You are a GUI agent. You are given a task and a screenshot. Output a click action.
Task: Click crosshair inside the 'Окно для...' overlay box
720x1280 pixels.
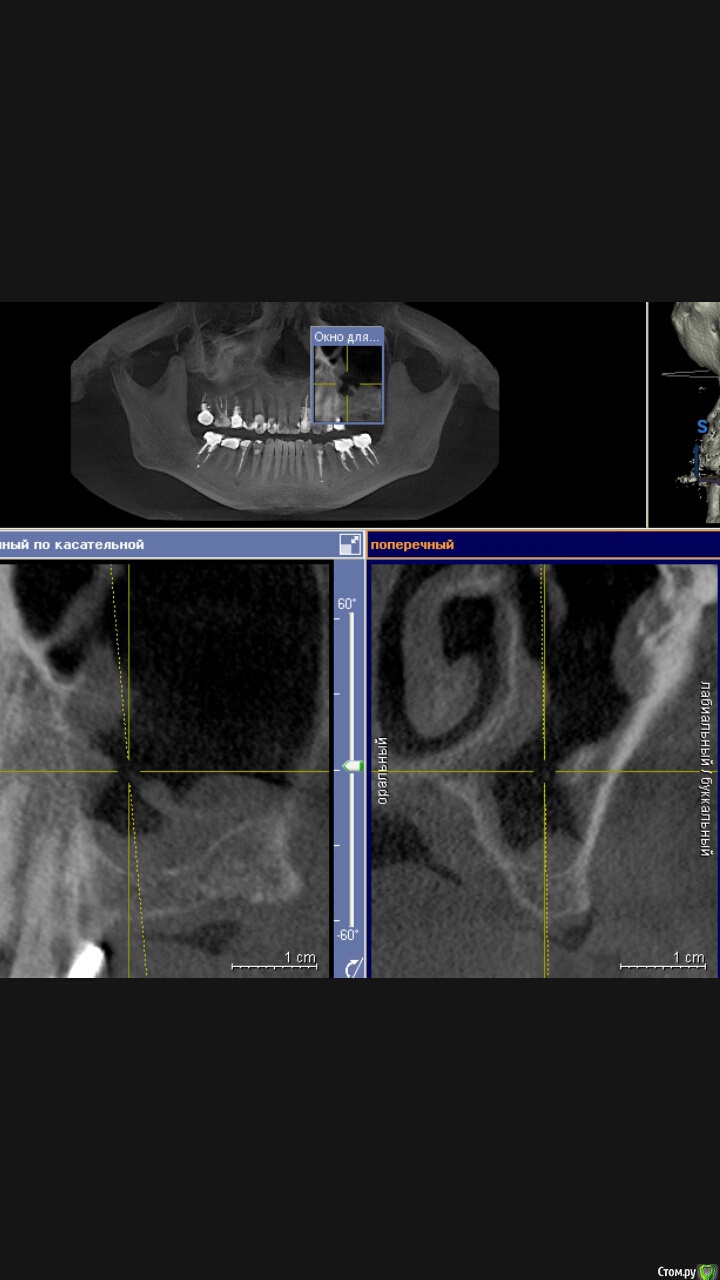point(347,383)
